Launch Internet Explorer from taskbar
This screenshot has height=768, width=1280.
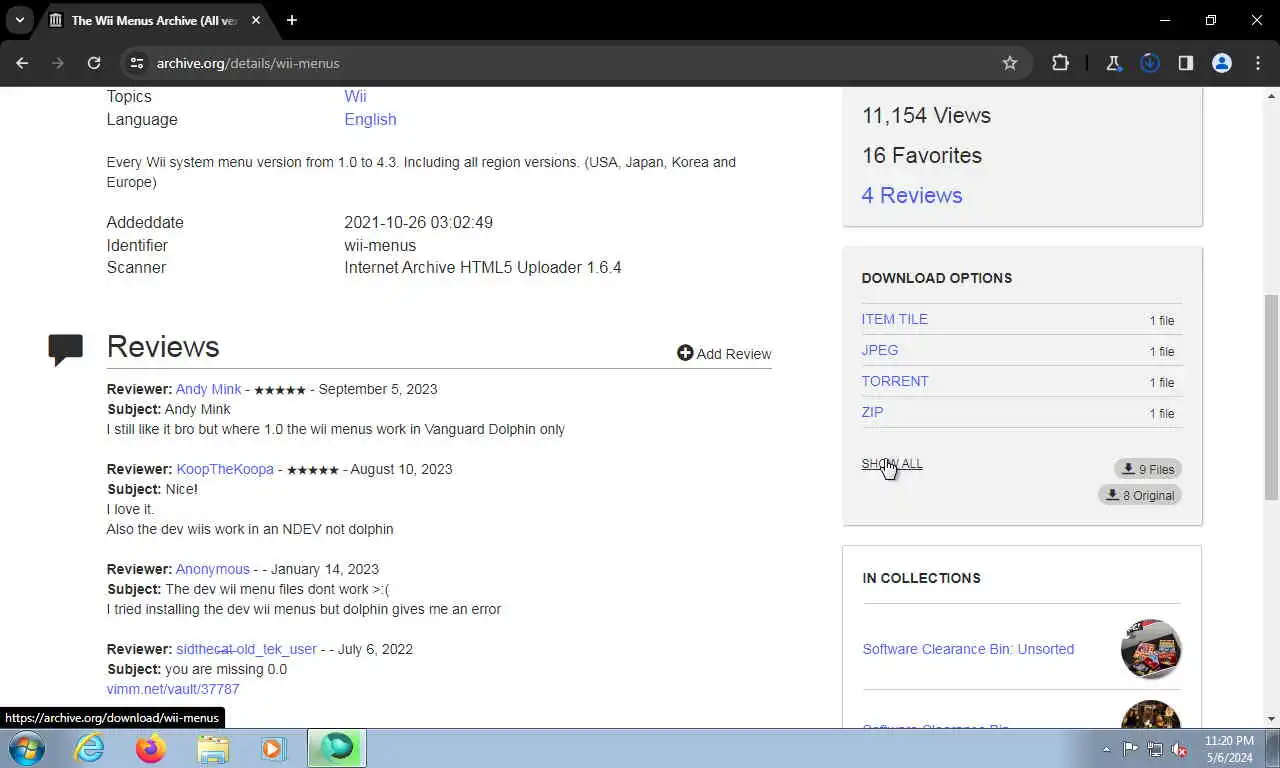click(x=89, y=748)
